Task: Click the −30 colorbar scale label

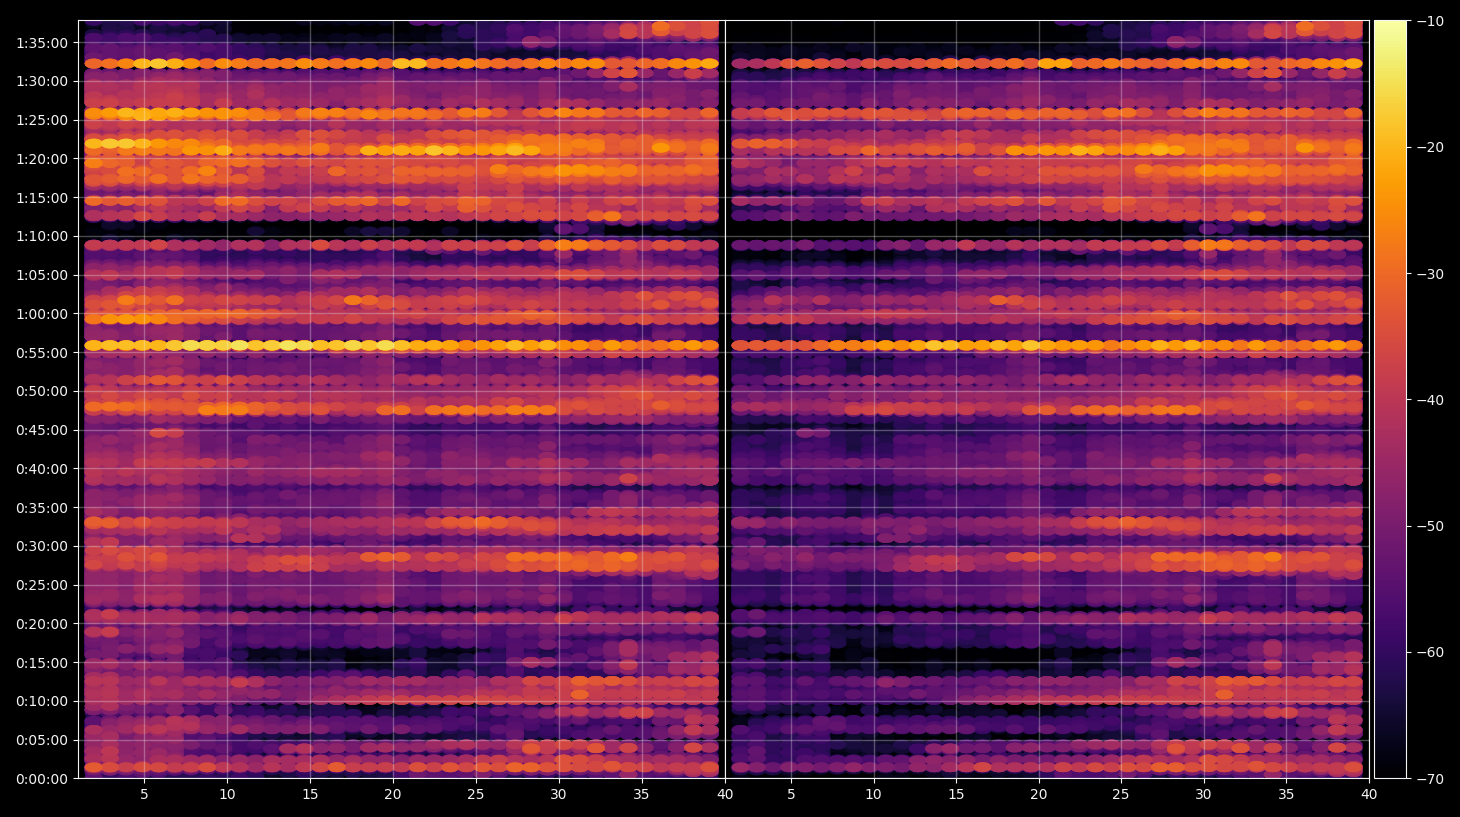Action: click(x=1431, y=274)
